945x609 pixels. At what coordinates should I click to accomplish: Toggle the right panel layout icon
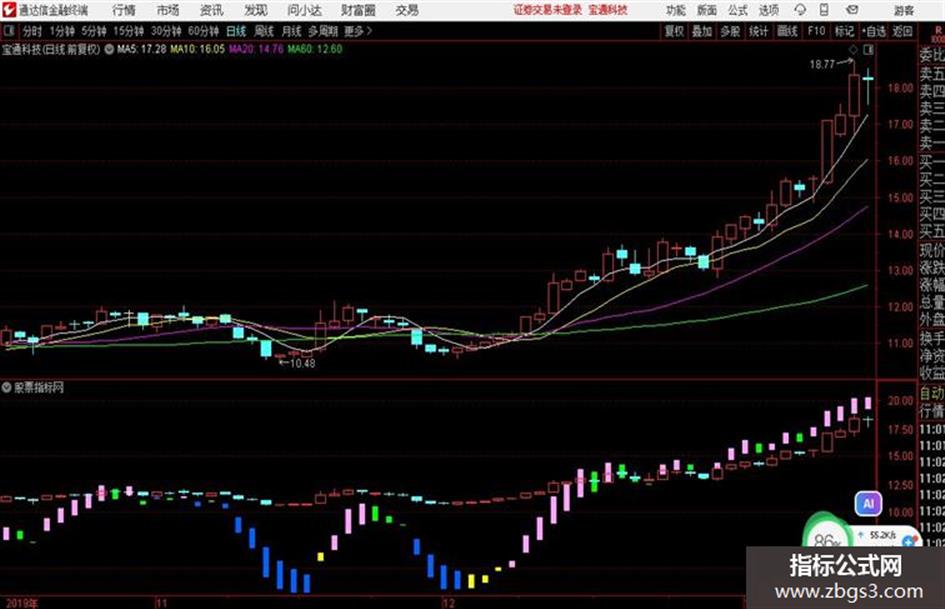[x=868, y=49]
